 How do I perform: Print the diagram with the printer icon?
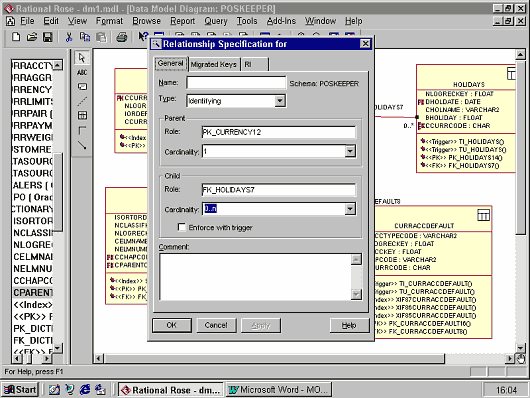(x=122, y=37)
